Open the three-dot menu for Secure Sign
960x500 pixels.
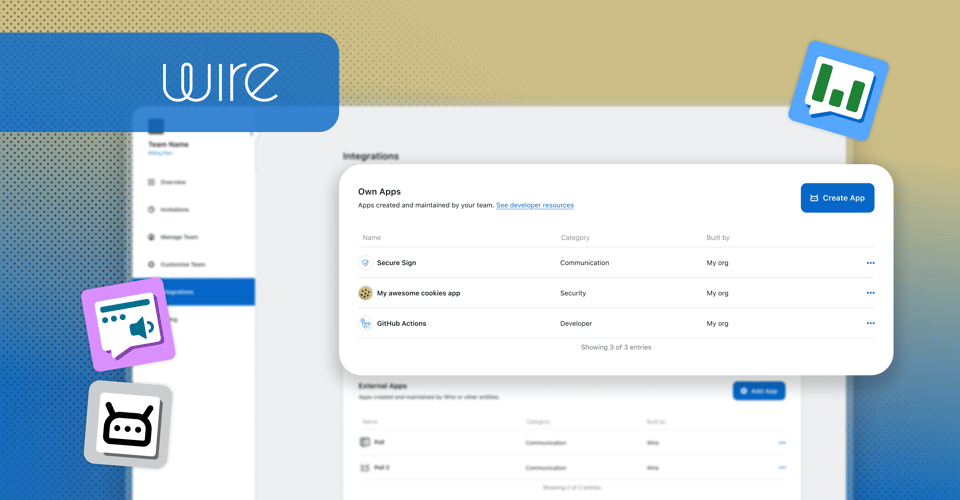pyautogui.click(x=870, y=263)
